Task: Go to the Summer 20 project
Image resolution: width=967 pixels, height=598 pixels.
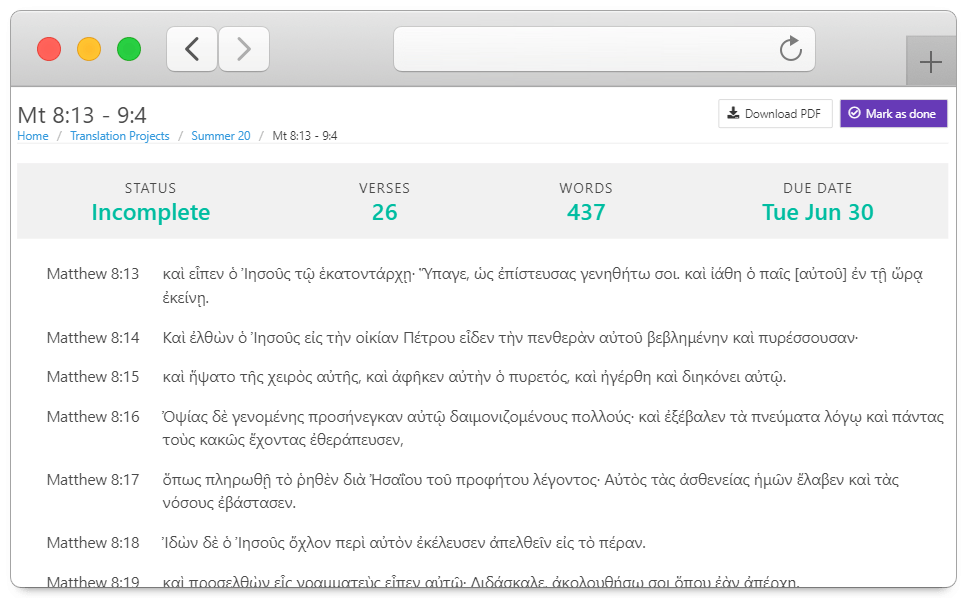Action: point(221,135)
